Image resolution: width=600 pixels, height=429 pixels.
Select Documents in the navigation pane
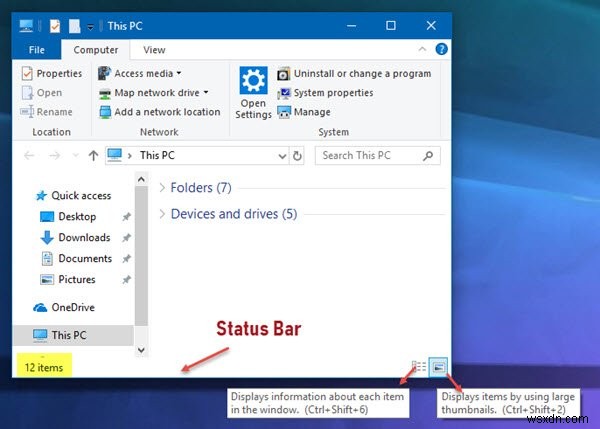76,259
